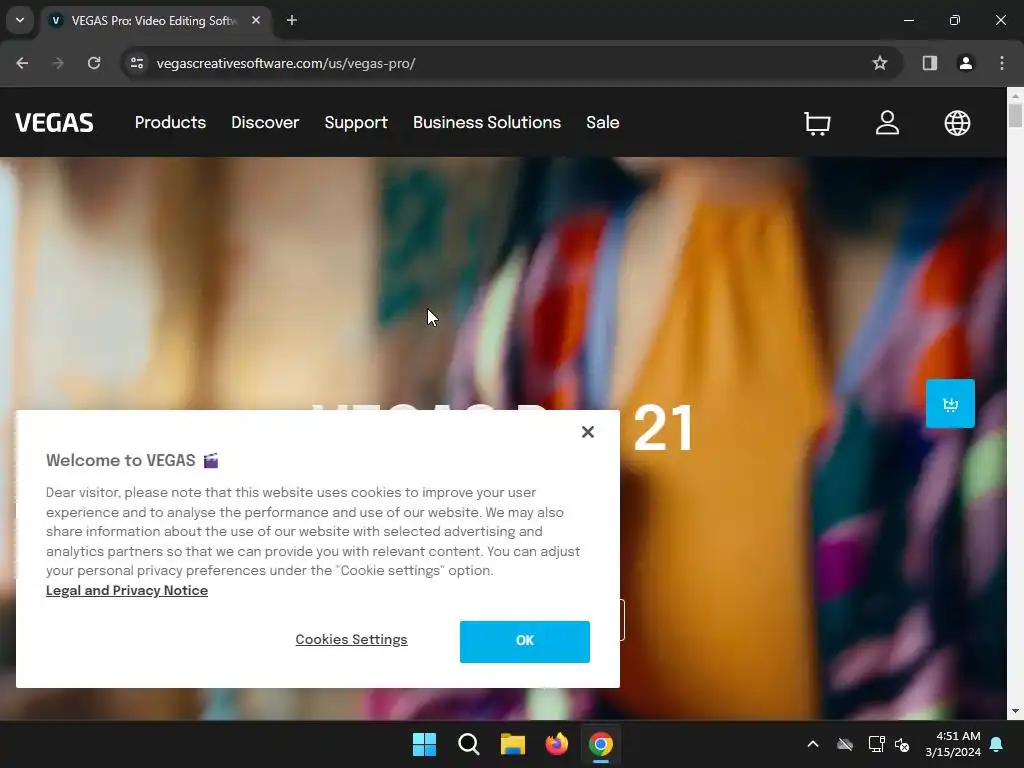Open Windows taskbar search

tap(468, 744)
